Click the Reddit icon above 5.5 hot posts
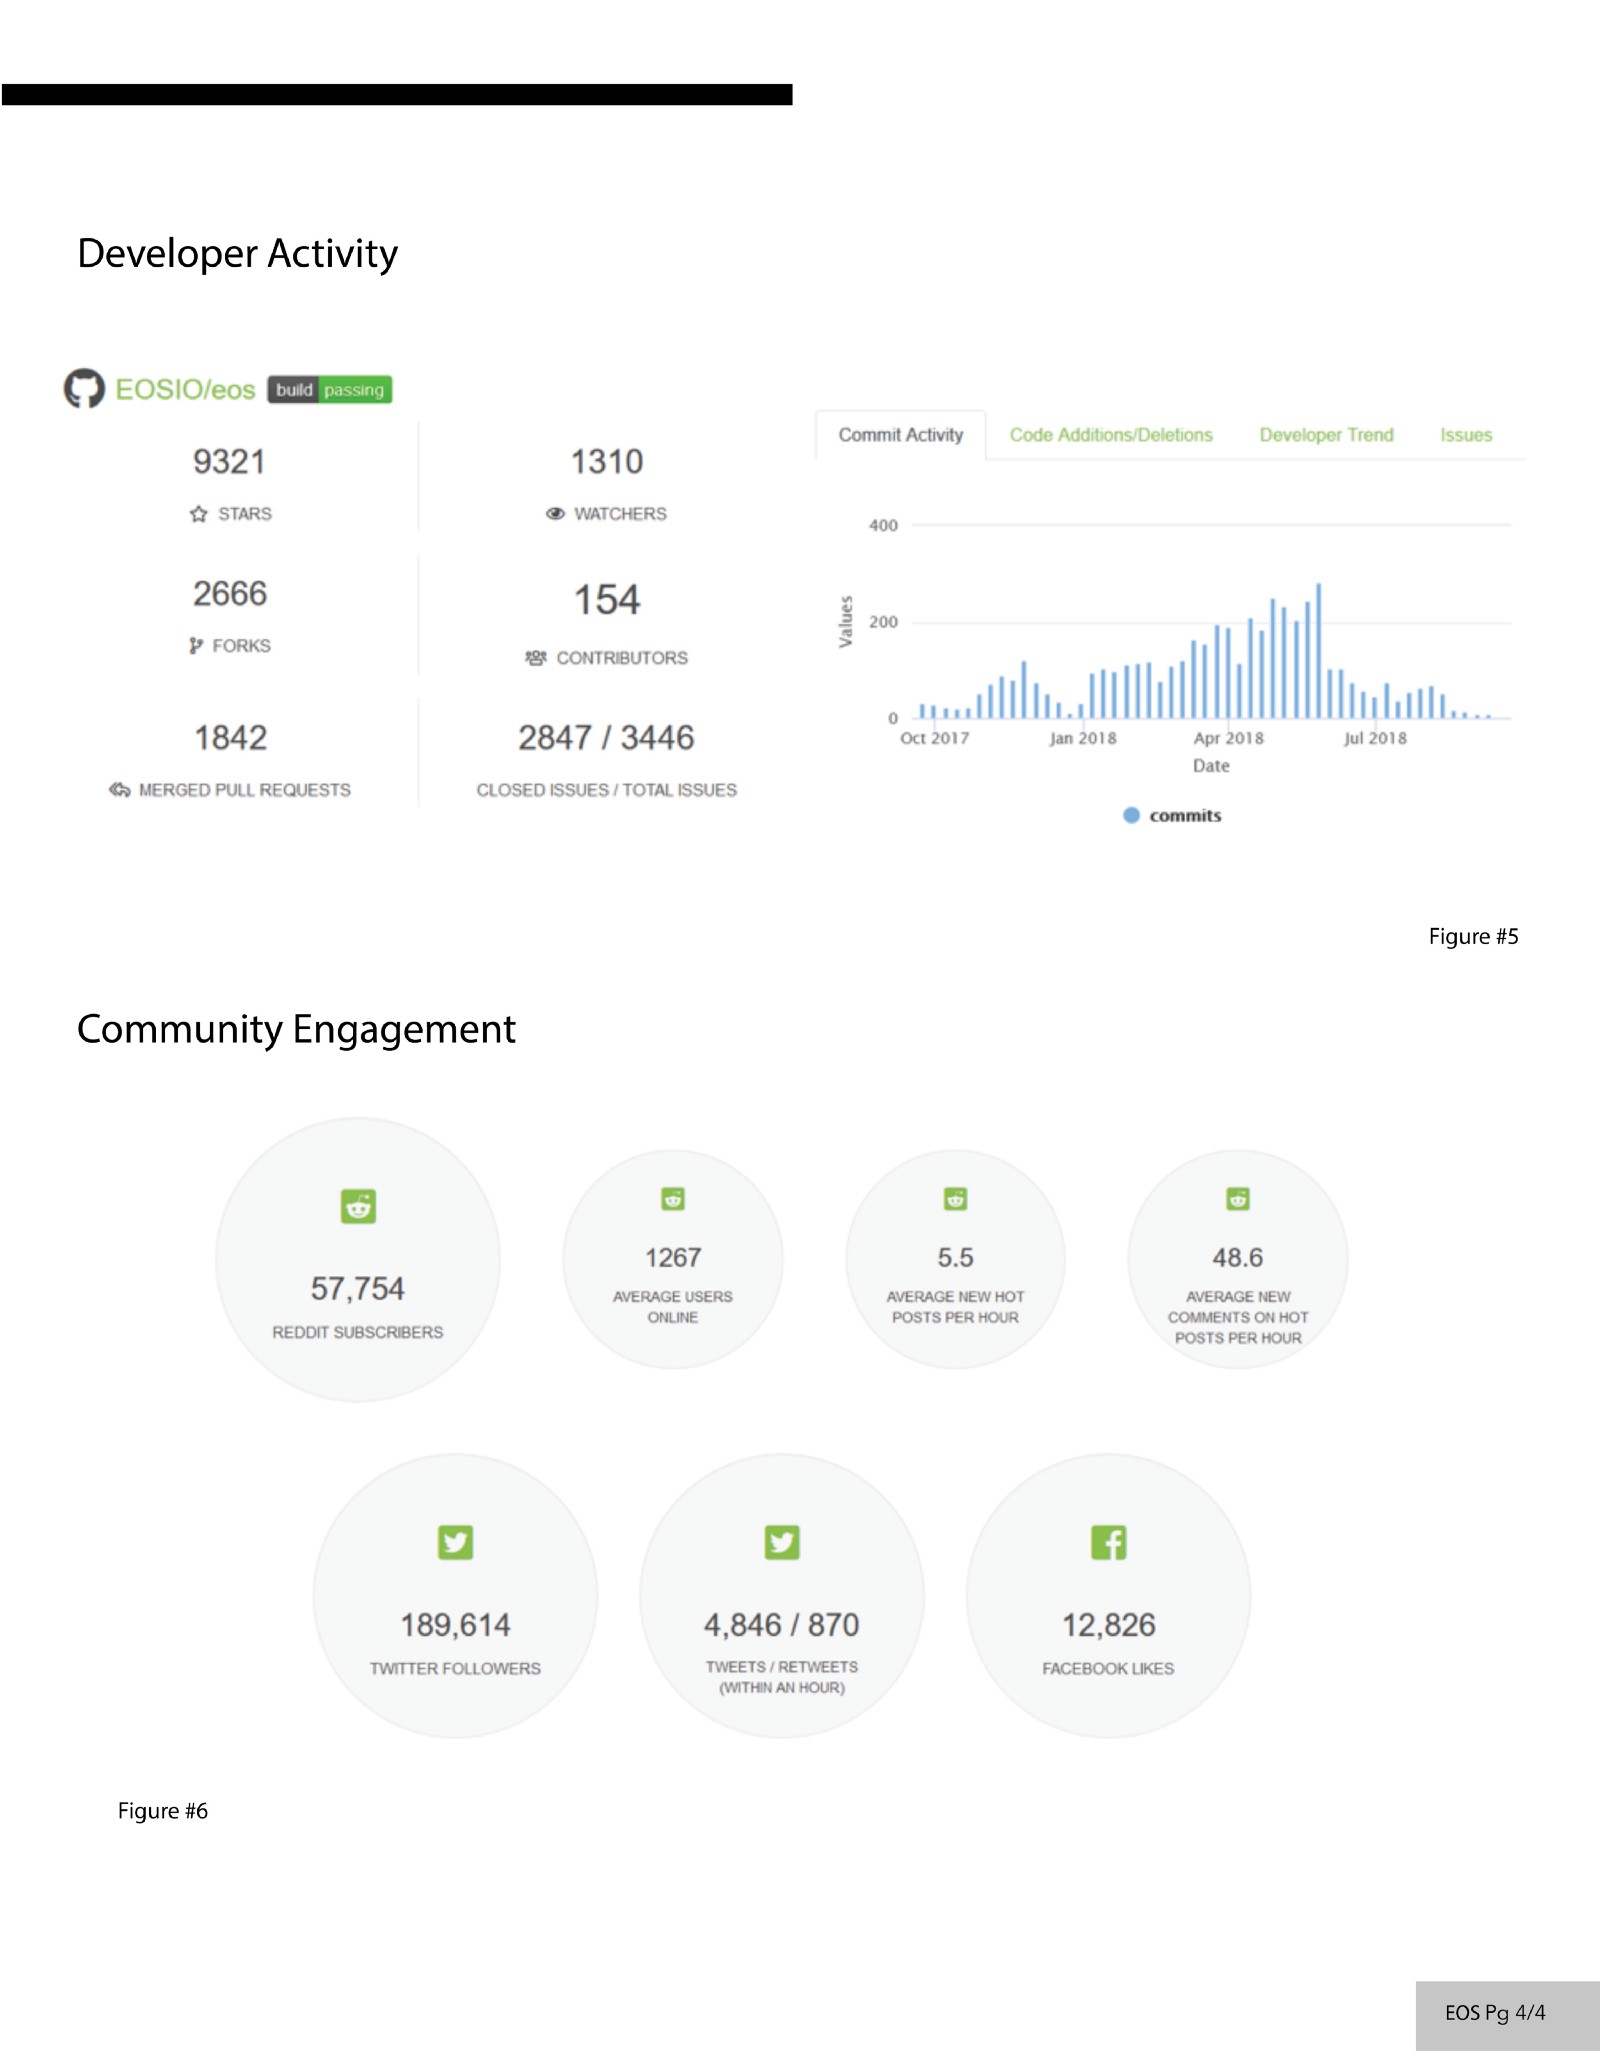This screenshot has height=2070, width=1600. point(956,1198)
